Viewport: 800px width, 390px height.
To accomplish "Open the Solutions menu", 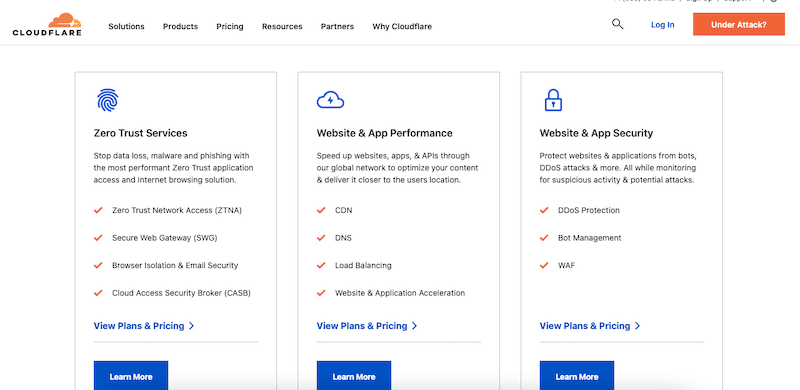I will point(127,27).
